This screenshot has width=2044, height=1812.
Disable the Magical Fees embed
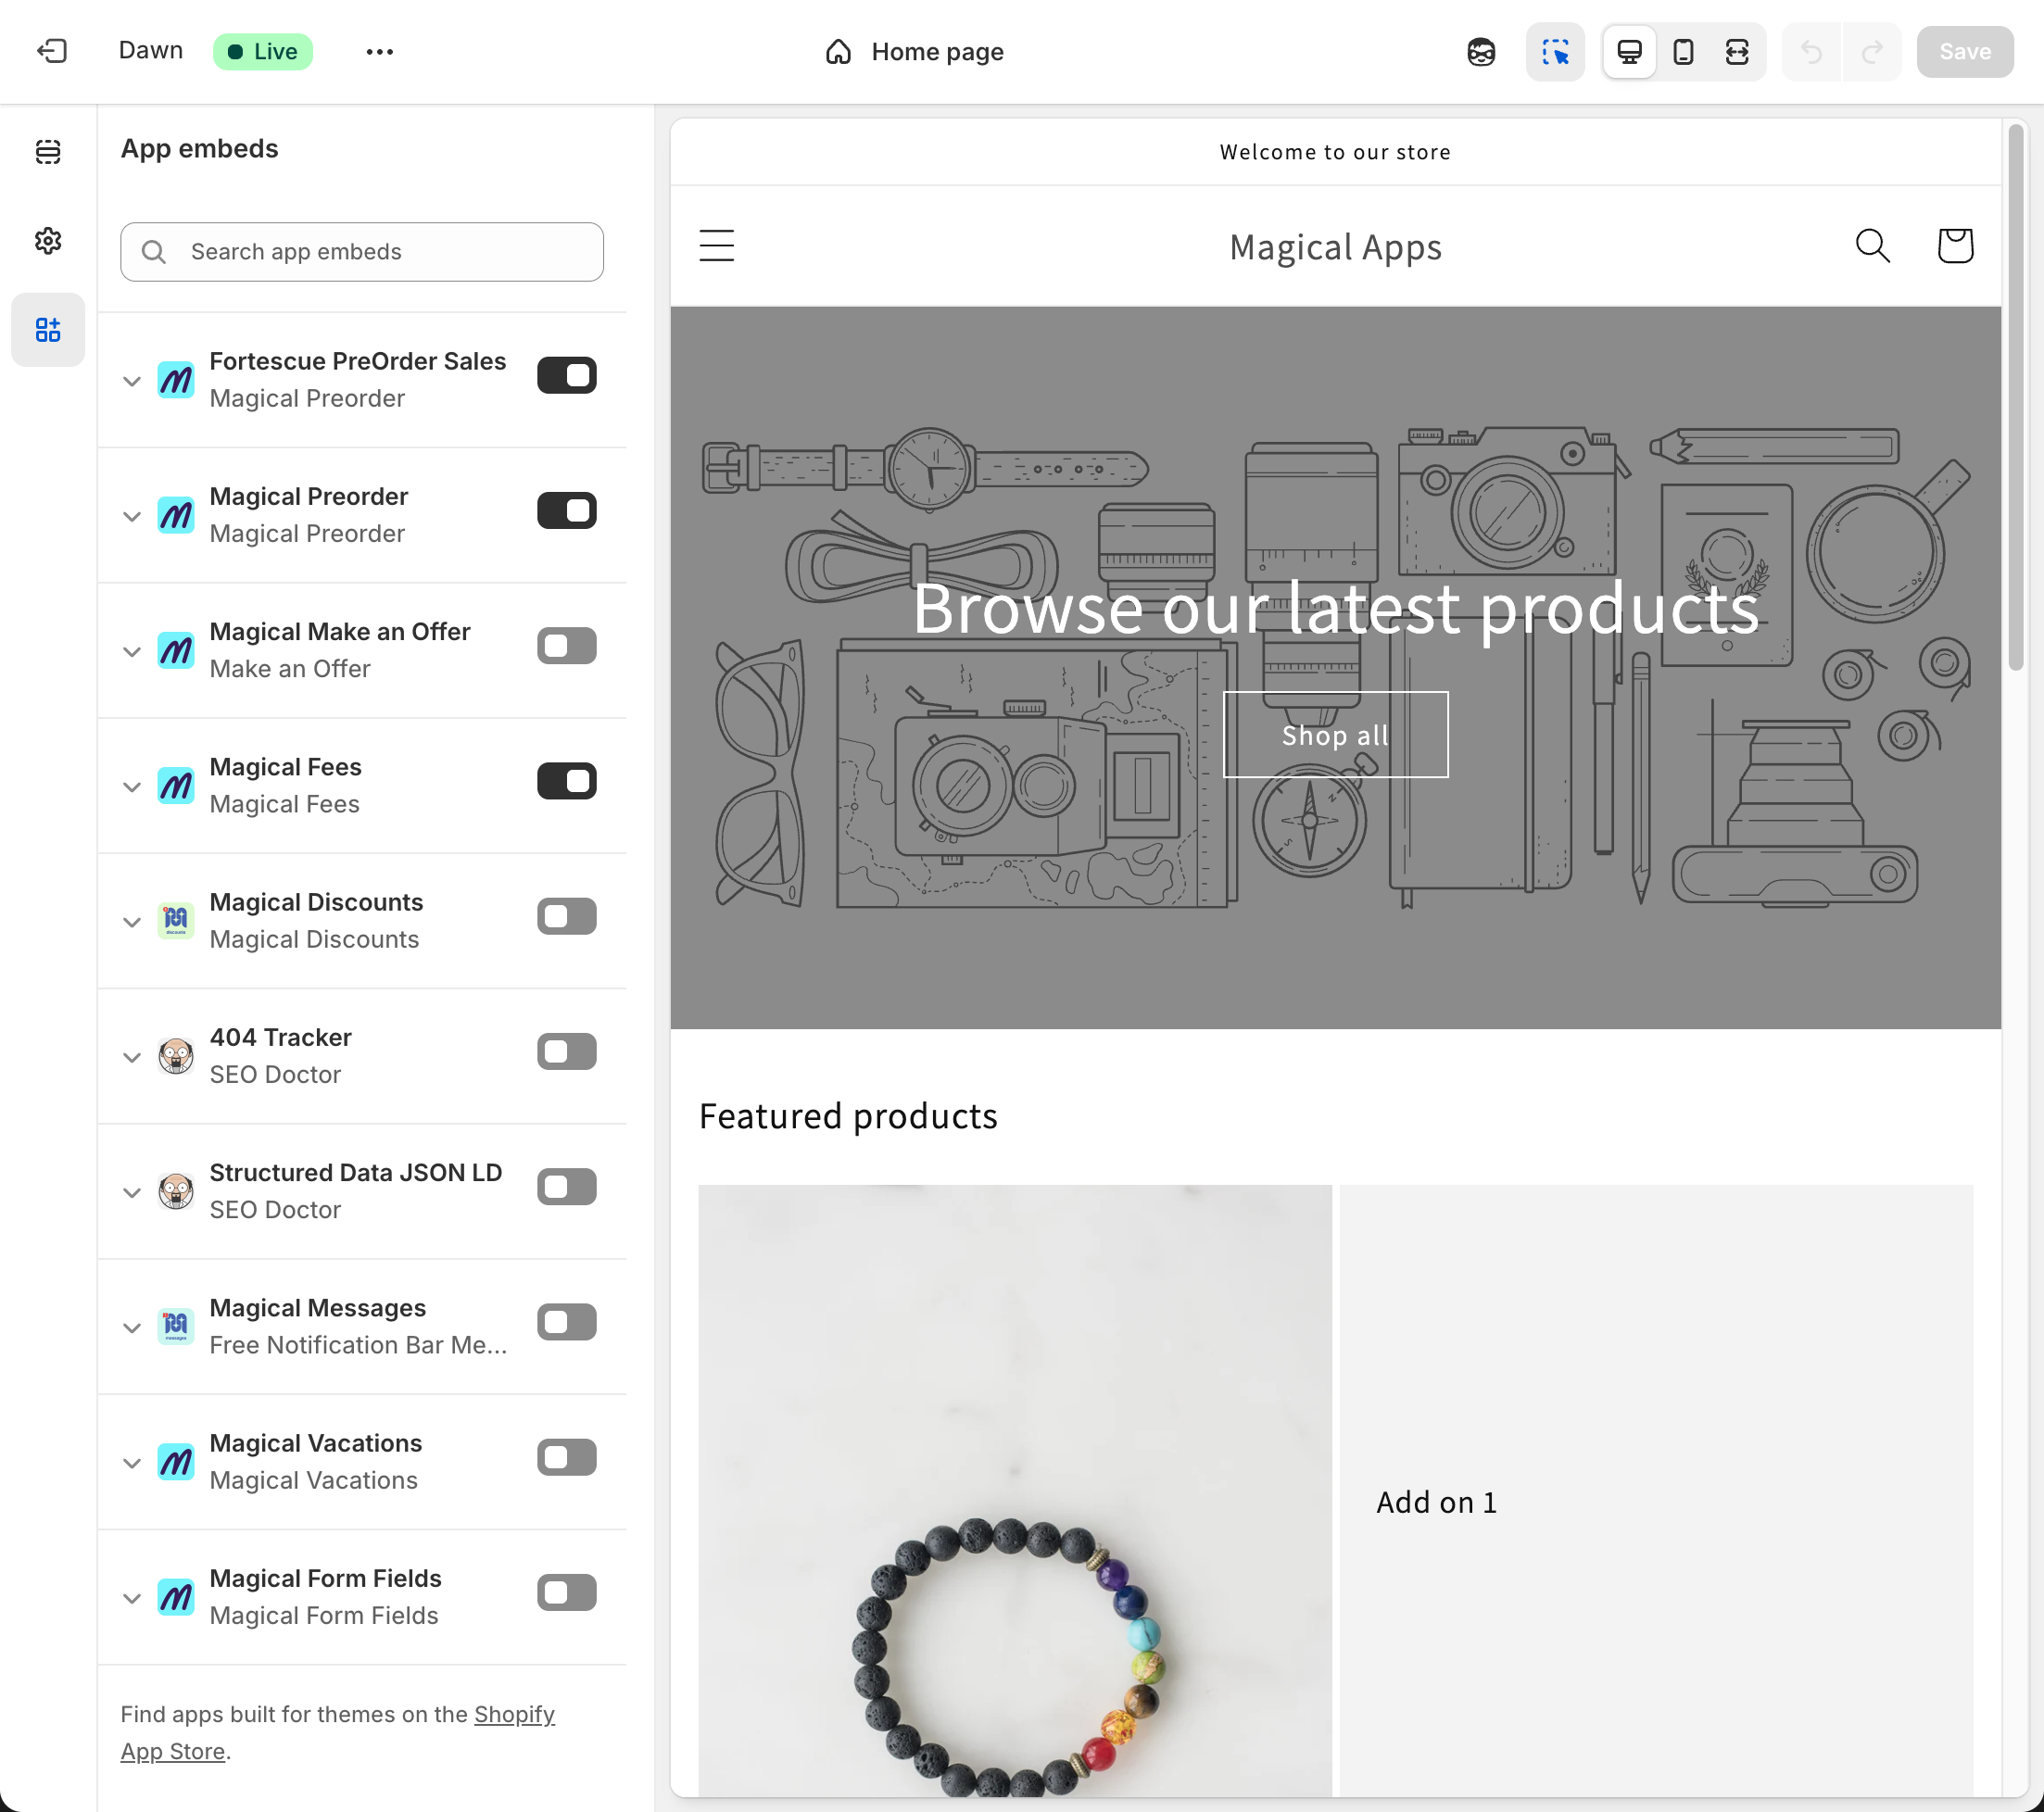tap(566, 781)
